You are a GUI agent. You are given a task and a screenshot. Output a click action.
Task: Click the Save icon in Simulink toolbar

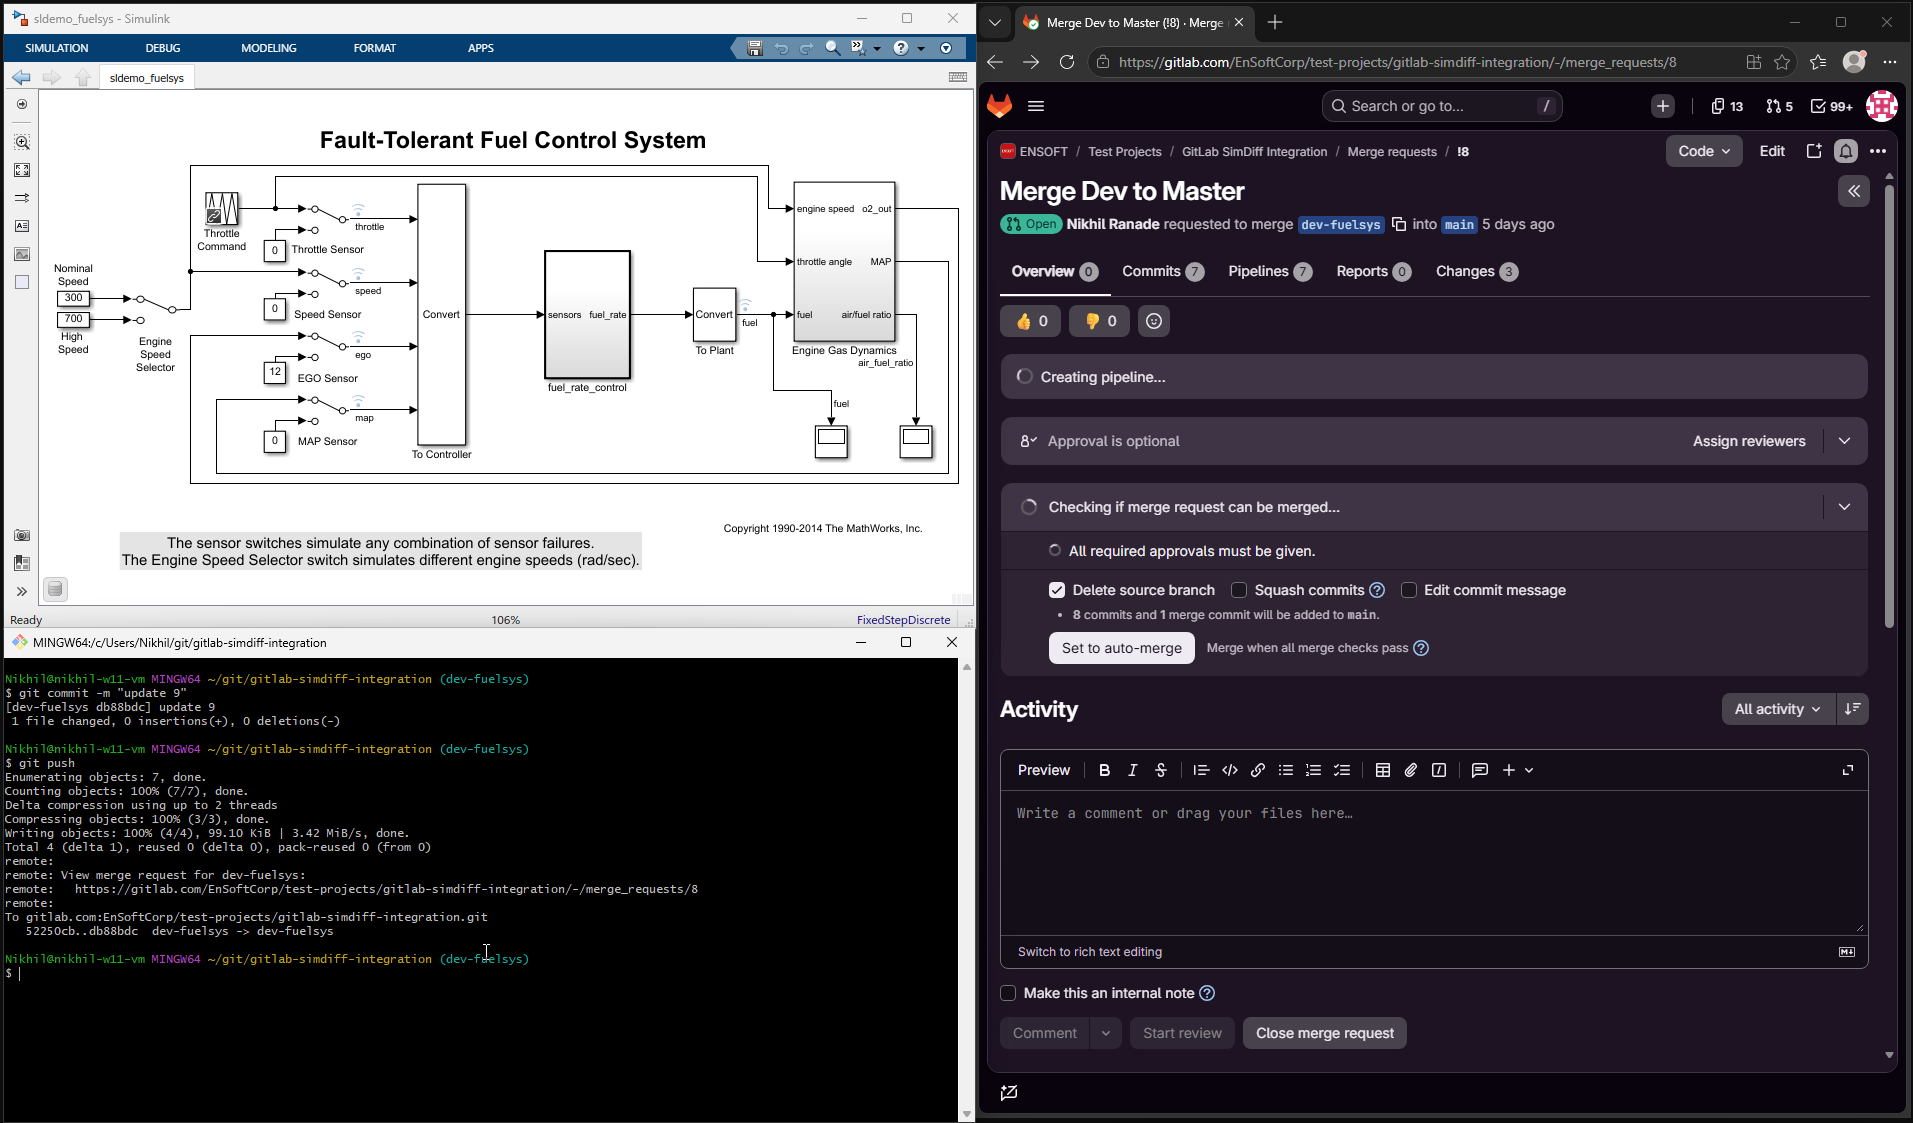755,48
